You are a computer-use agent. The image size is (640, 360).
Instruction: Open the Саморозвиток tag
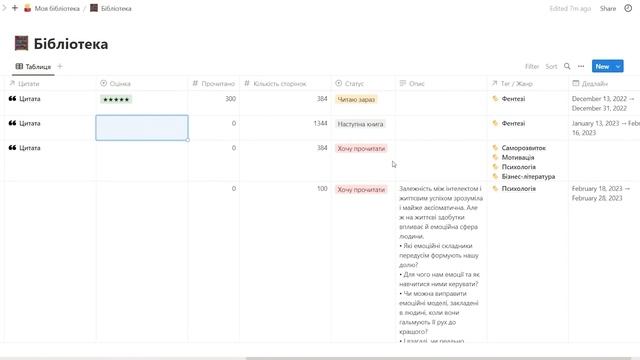click(523, 148)
